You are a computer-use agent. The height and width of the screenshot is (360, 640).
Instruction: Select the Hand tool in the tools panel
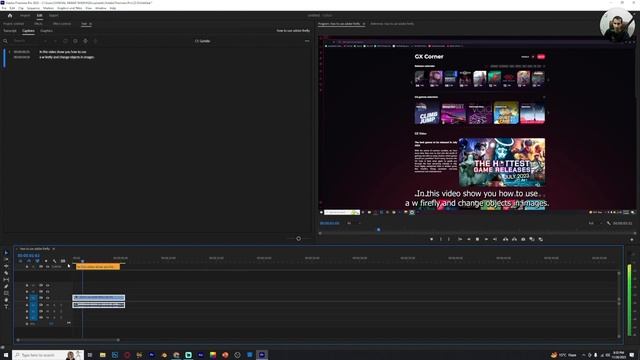point(6,300)
